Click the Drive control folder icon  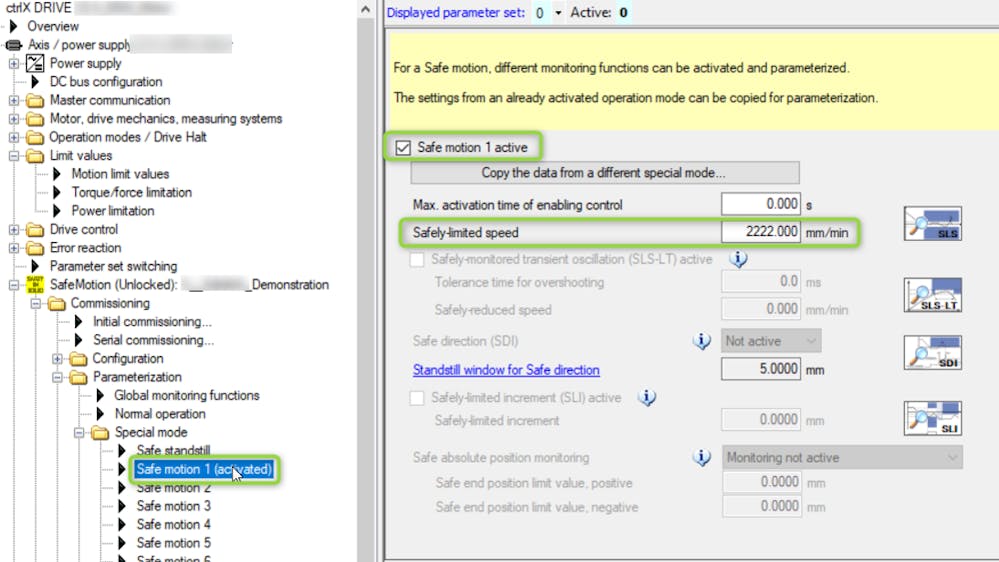pyautogui.click(x=35, y=230)
